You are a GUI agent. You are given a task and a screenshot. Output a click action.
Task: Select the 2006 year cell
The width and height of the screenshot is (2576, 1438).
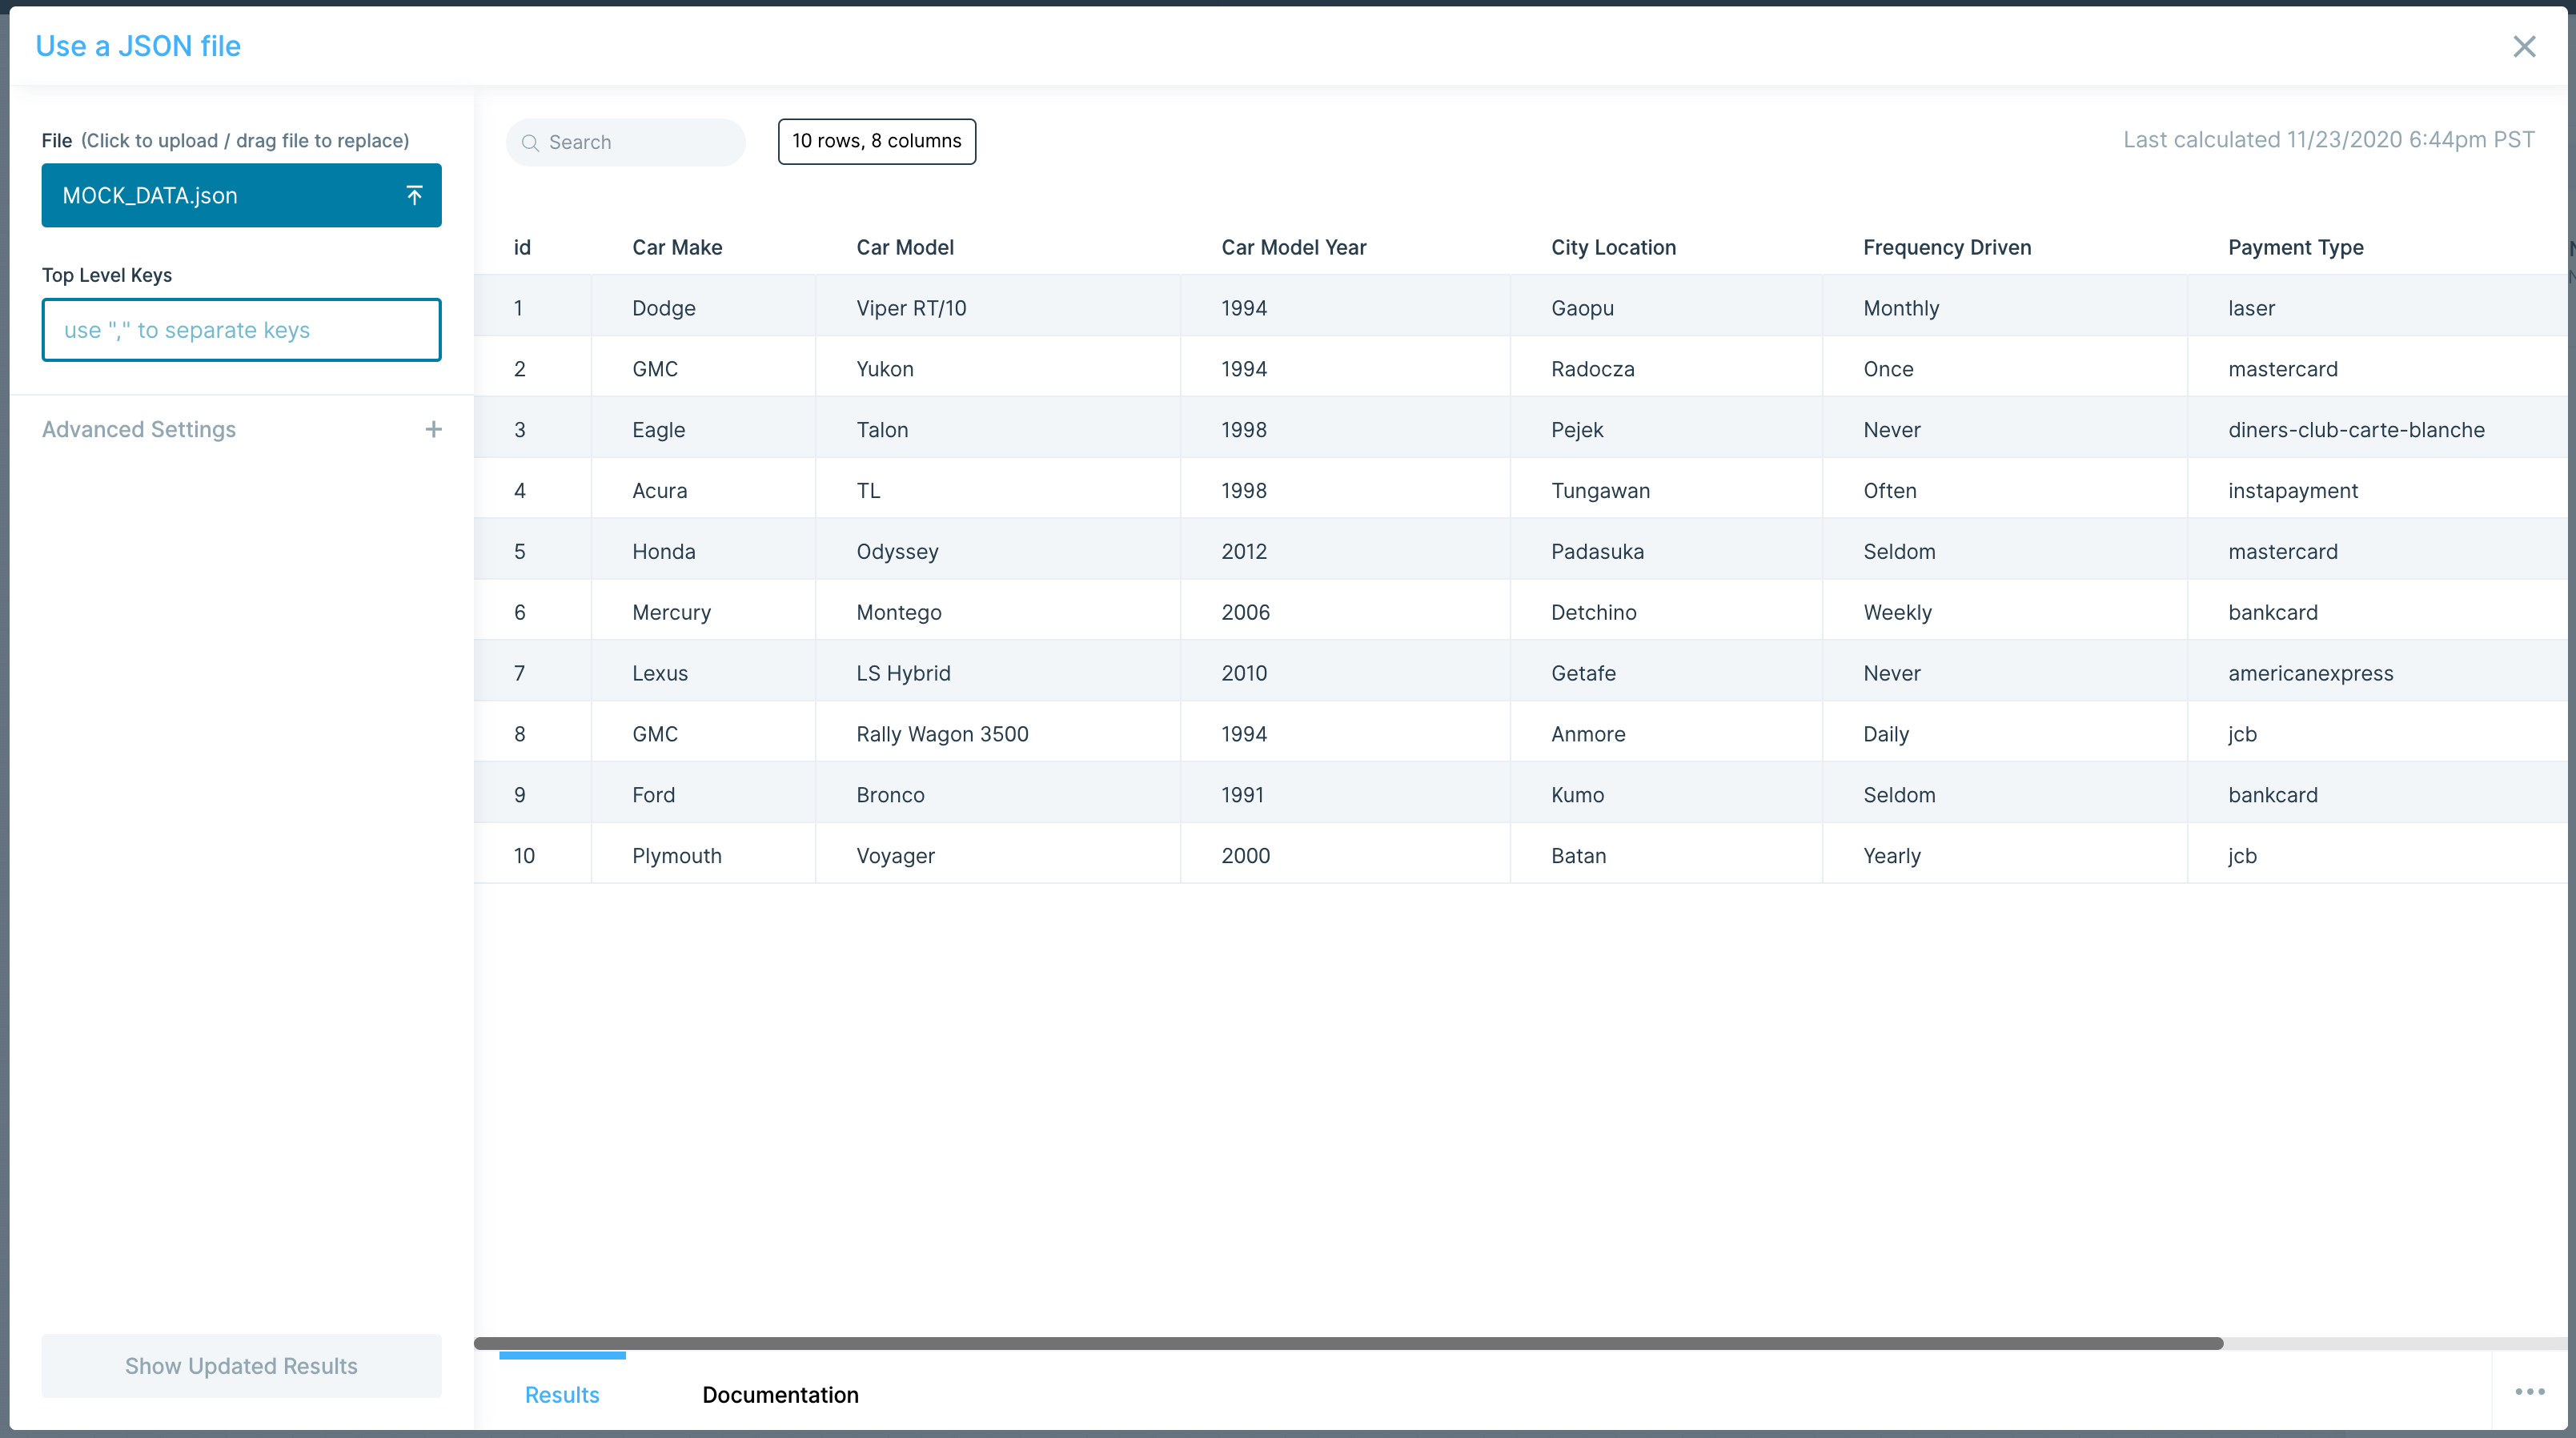click(1345, 612)
